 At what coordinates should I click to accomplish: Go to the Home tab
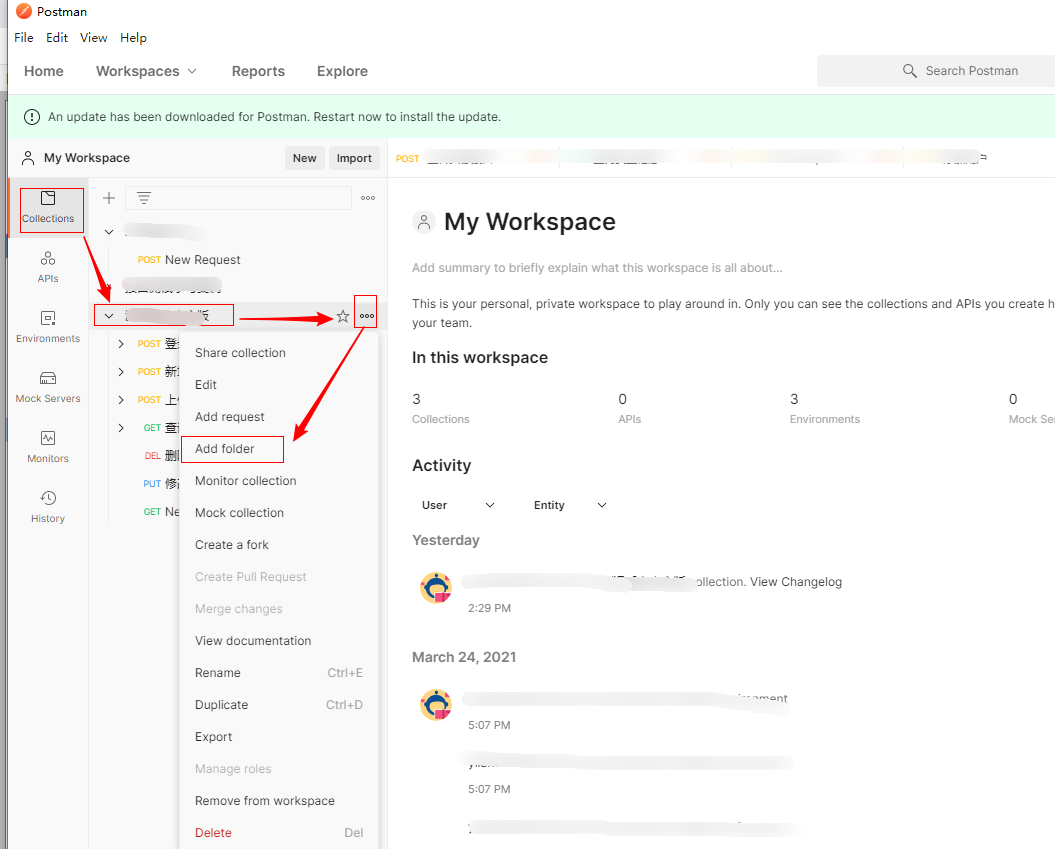coord(44,71)
